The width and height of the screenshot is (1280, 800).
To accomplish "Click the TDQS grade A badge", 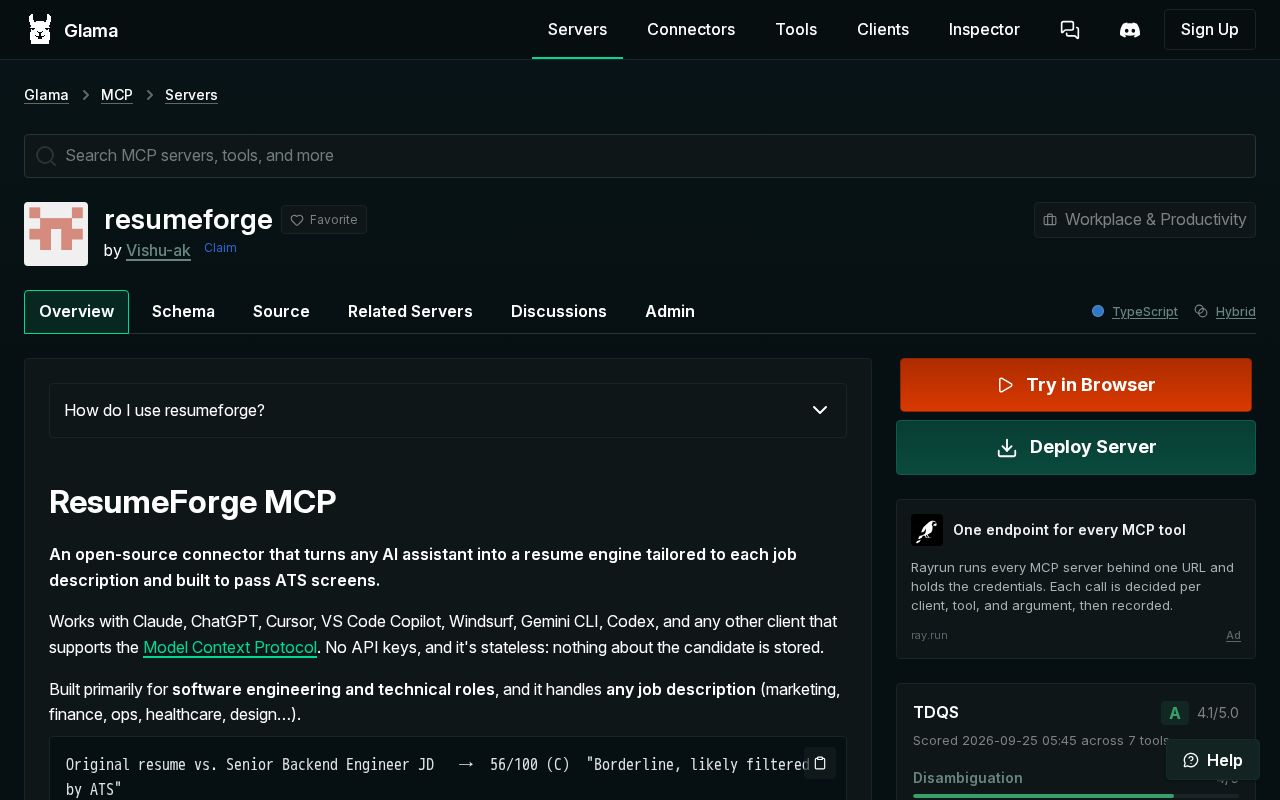I will click(x=1175, y=713).
